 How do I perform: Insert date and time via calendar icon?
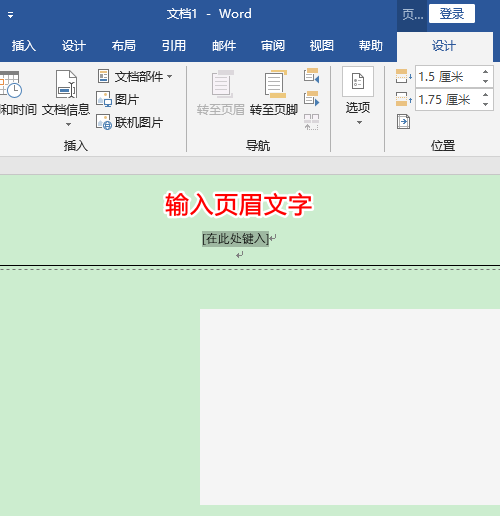coord(11,84)
